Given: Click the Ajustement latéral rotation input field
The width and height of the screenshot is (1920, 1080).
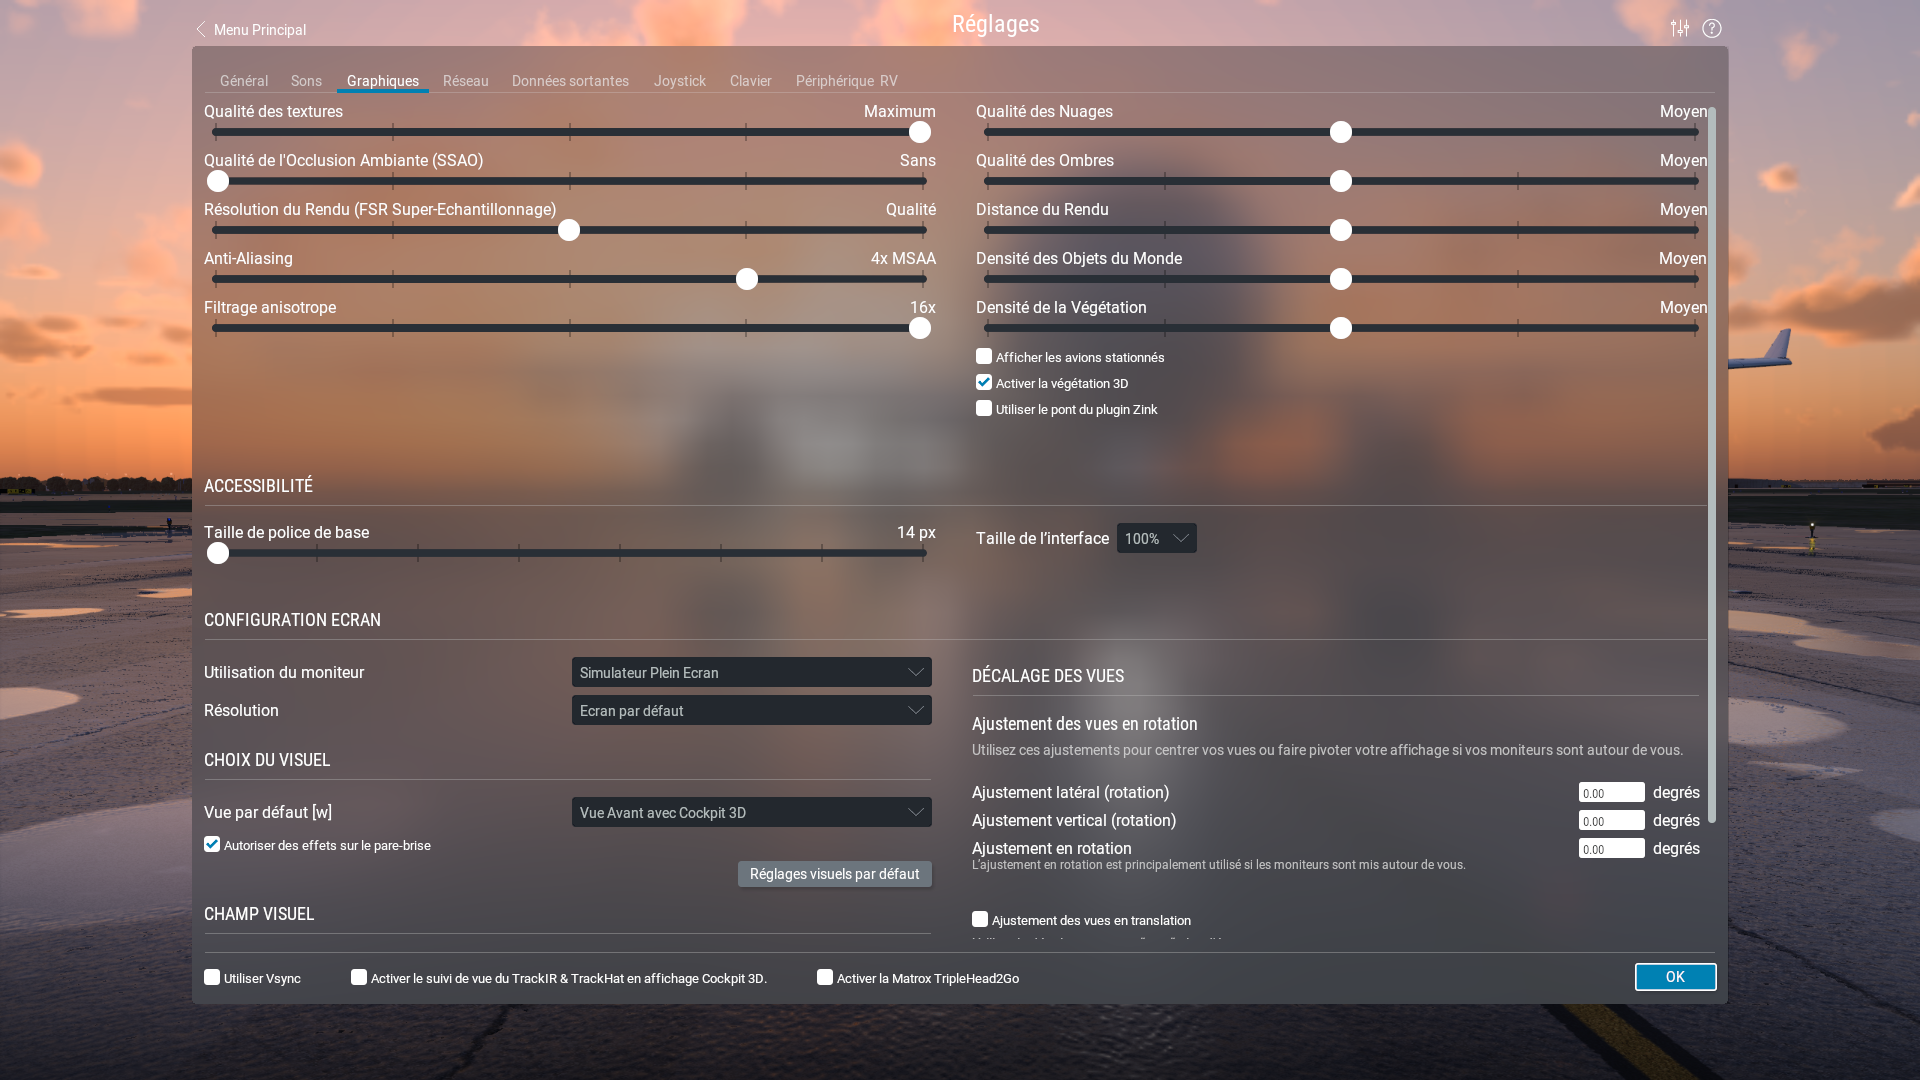Looking at the screenshot, I should (1611, 793).
